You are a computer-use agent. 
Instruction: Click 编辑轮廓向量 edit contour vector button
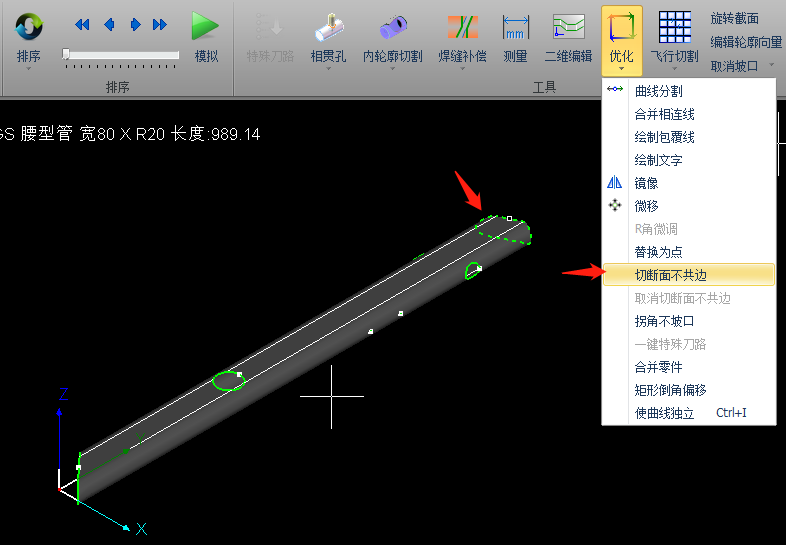click(746, 42)
